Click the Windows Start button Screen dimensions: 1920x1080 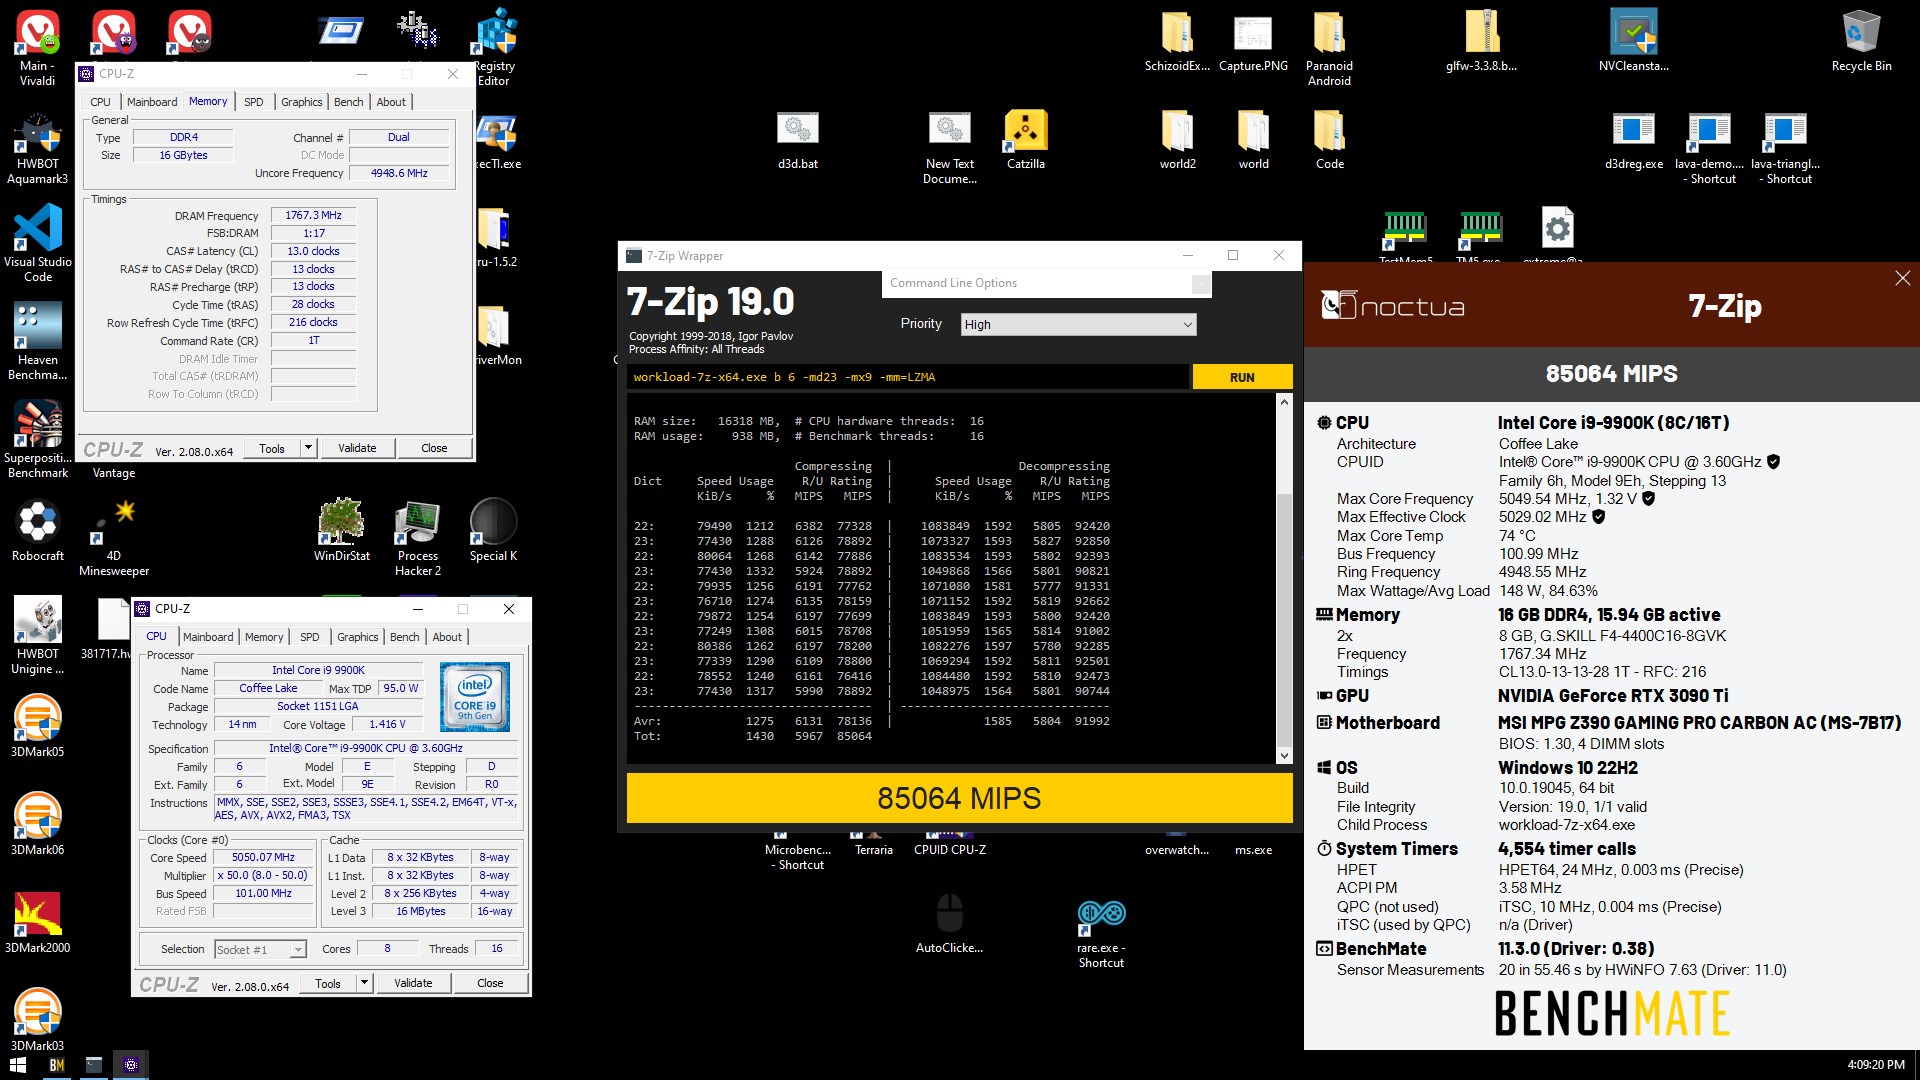pos(18,1065)
